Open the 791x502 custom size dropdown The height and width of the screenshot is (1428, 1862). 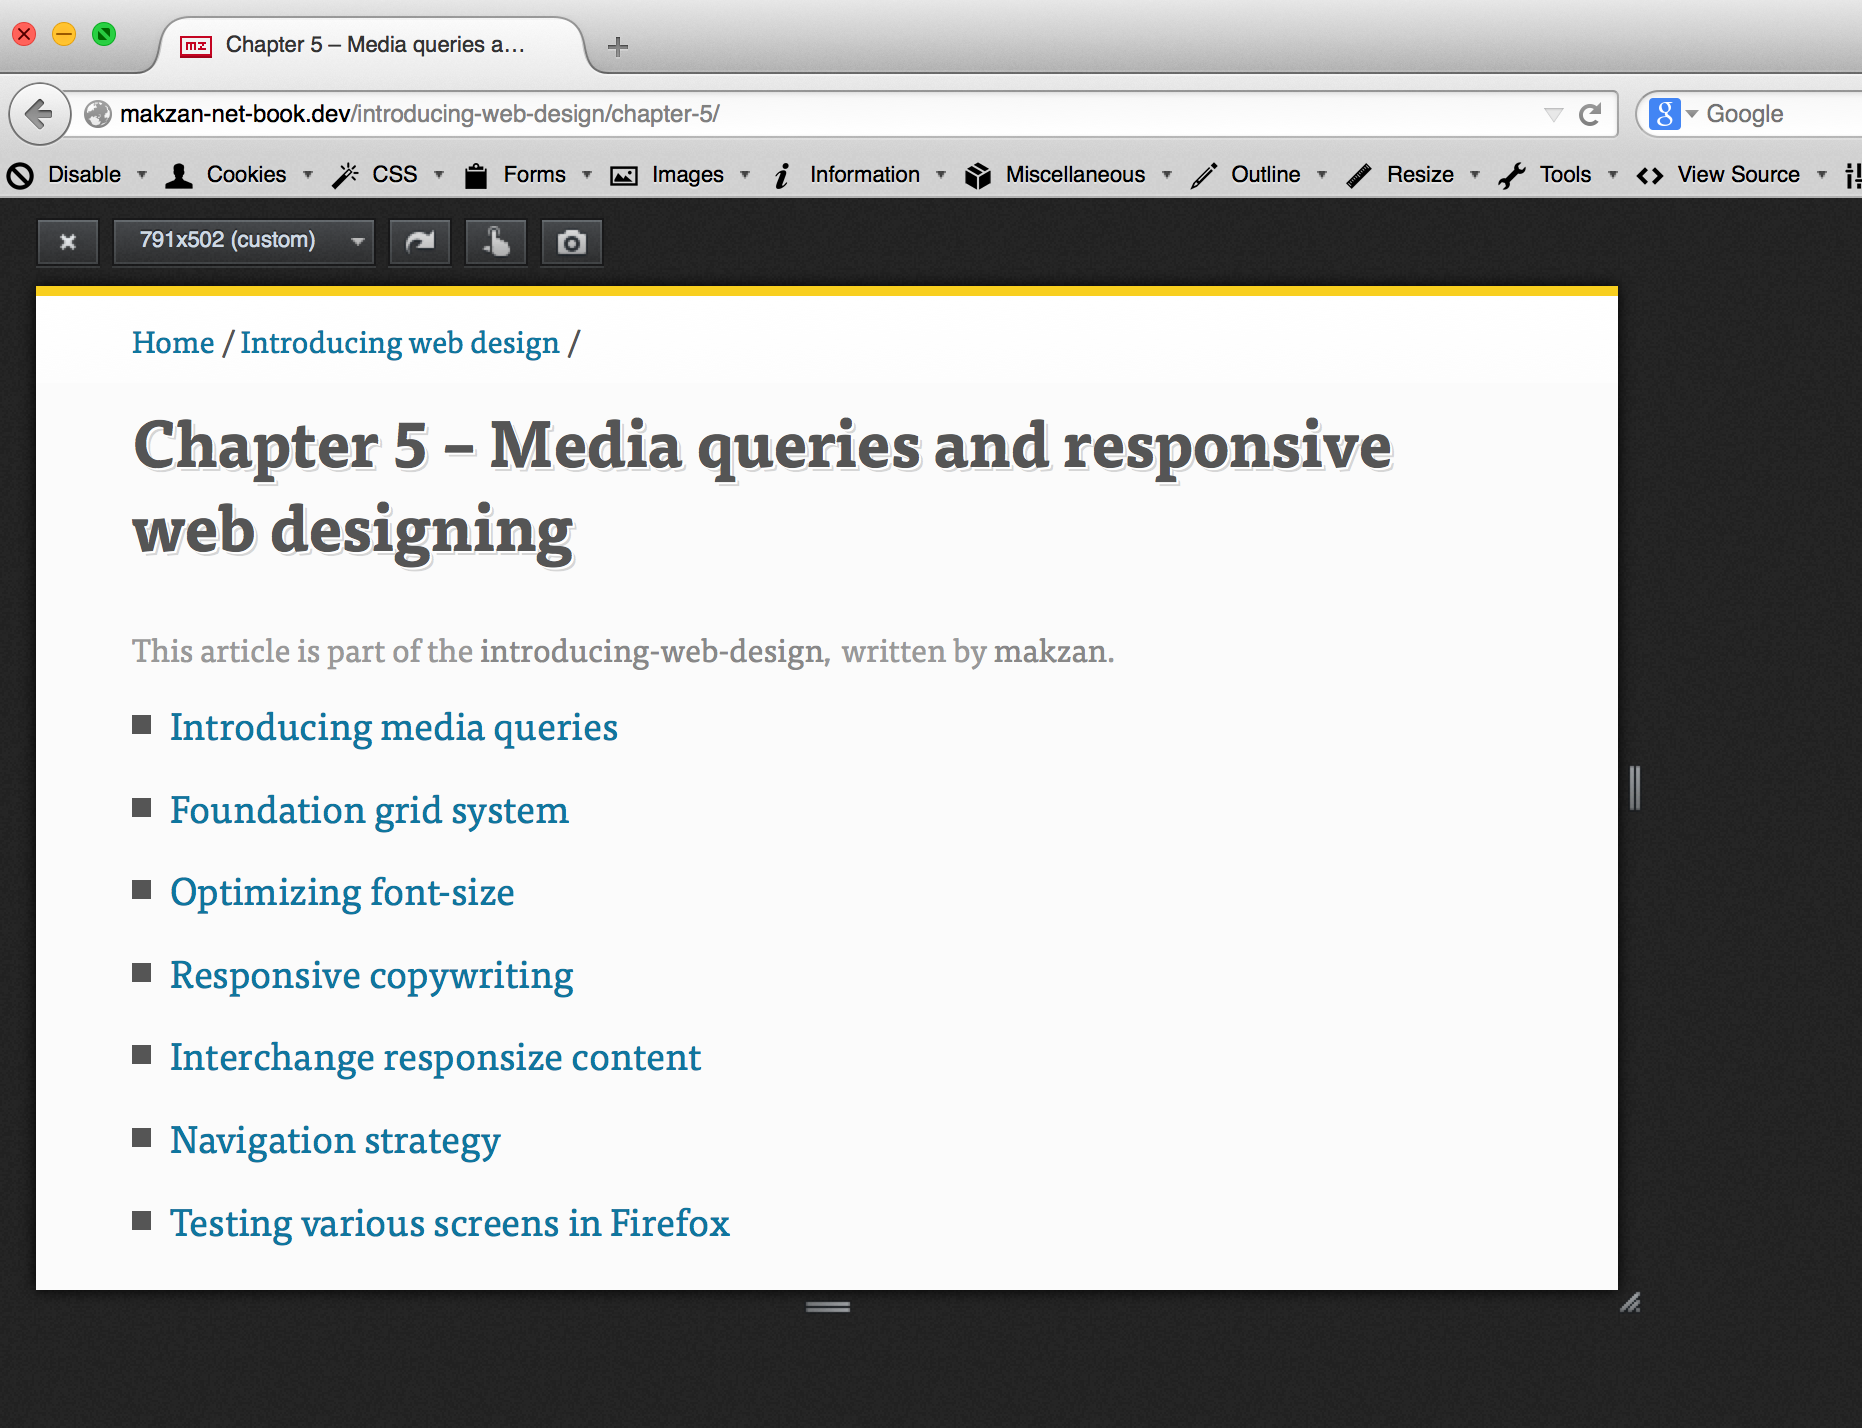(x=243, y=241)
